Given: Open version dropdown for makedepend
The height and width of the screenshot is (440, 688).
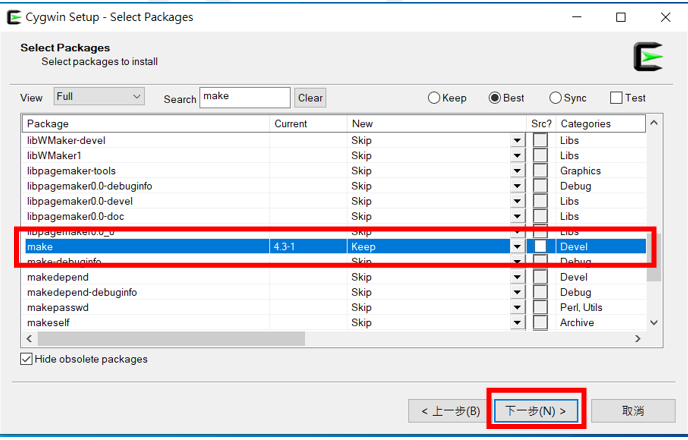Looking at the screenshot, I should click(x=517, y=277).
